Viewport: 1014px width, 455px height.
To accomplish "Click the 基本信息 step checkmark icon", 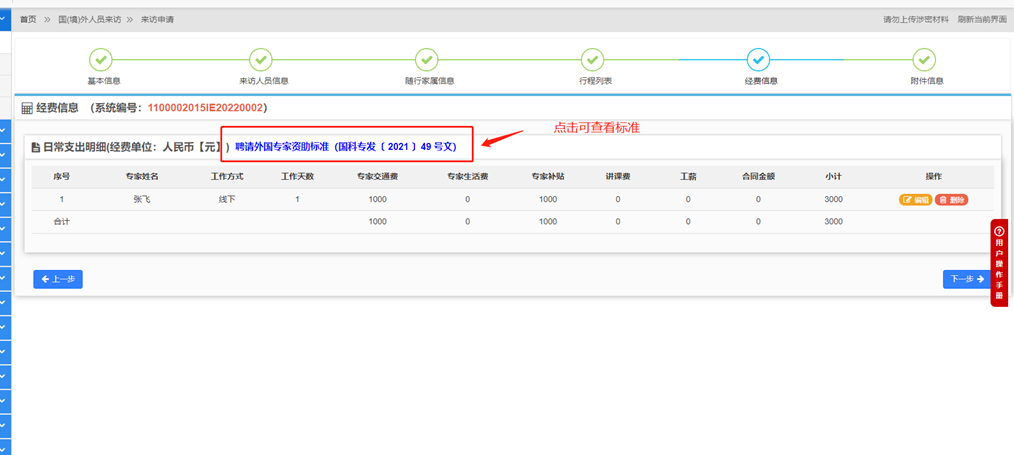I will coord(100,60).
